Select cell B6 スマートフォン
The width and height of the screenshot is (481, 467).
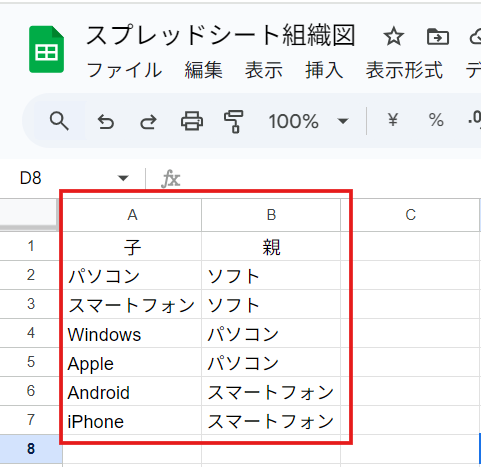point(271,391)
